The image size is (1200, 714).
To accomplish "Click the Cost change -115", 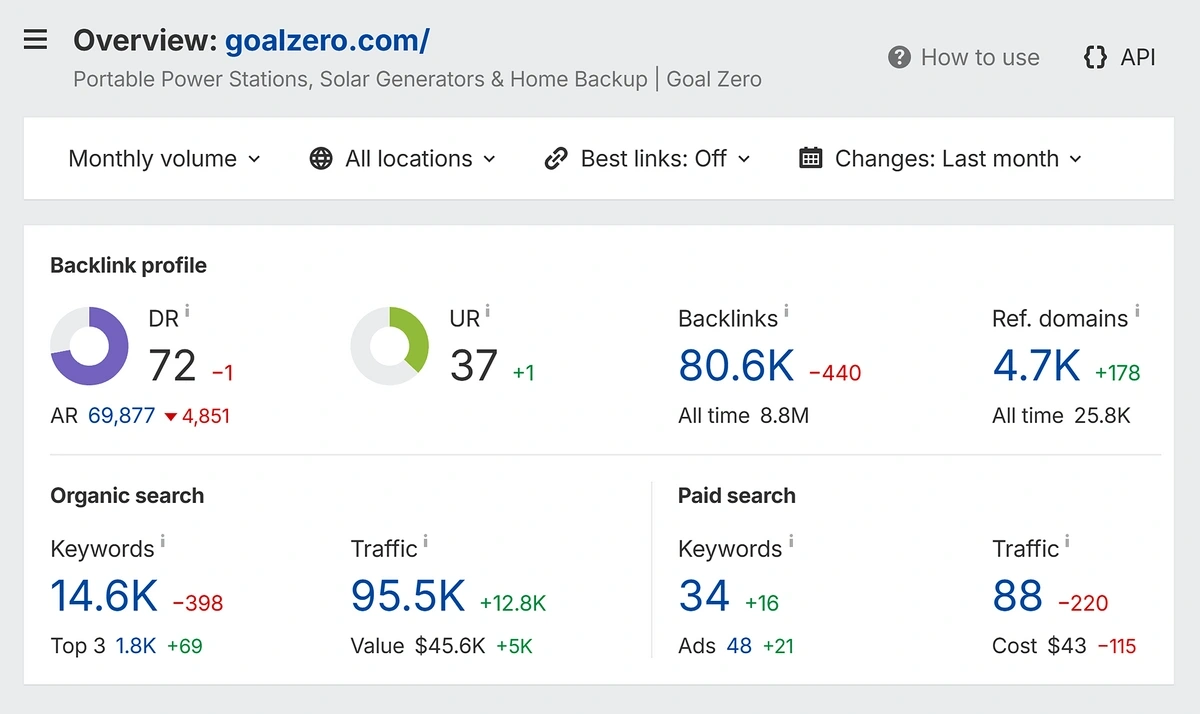I will [x=1117, y=646].
